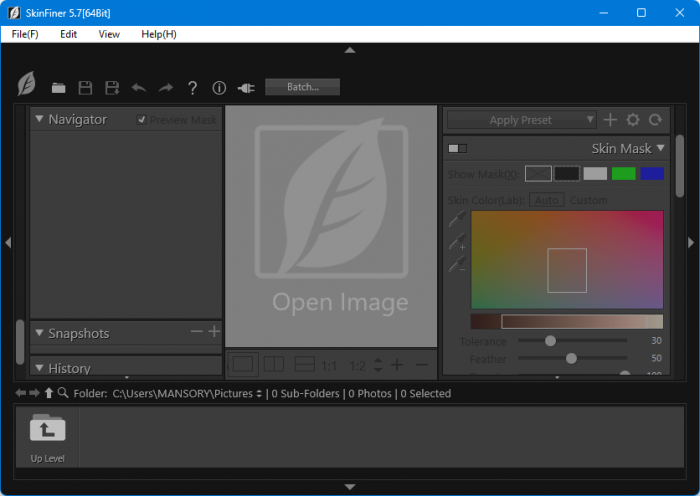Select Auto skin color mode

coord(546,200)
